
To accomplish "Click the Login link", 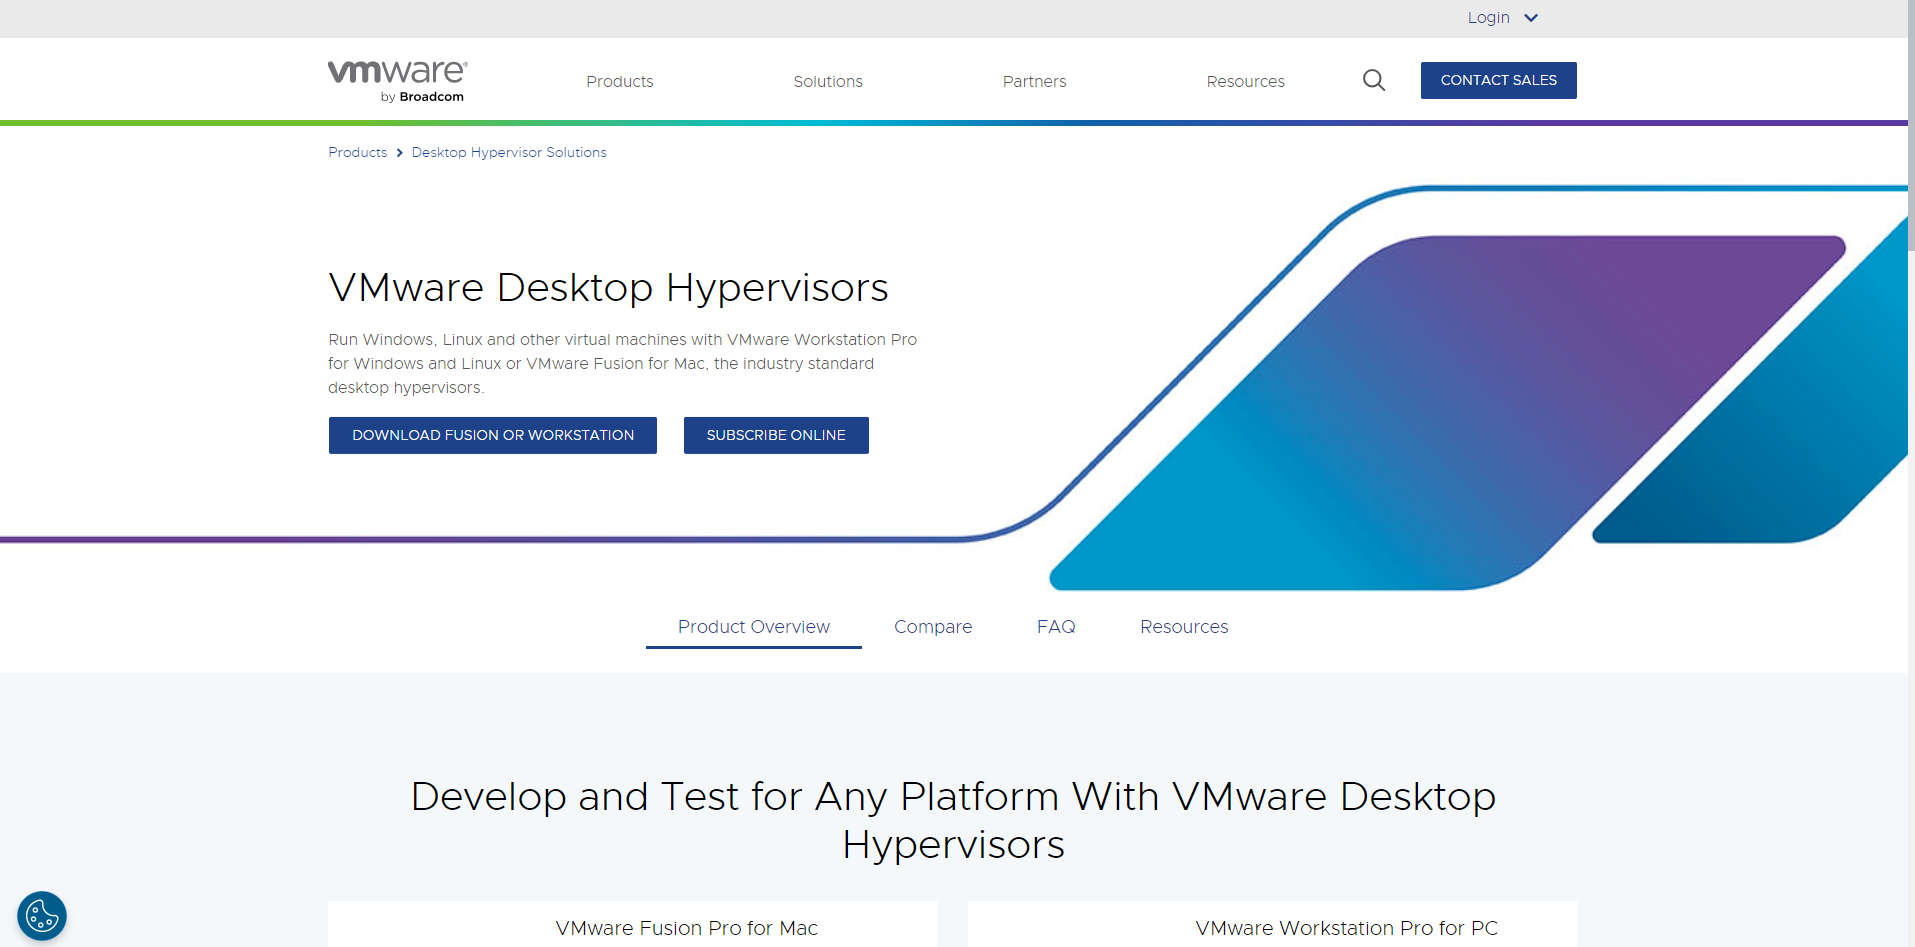I will pyautogui.click(x=1488, y=18).
